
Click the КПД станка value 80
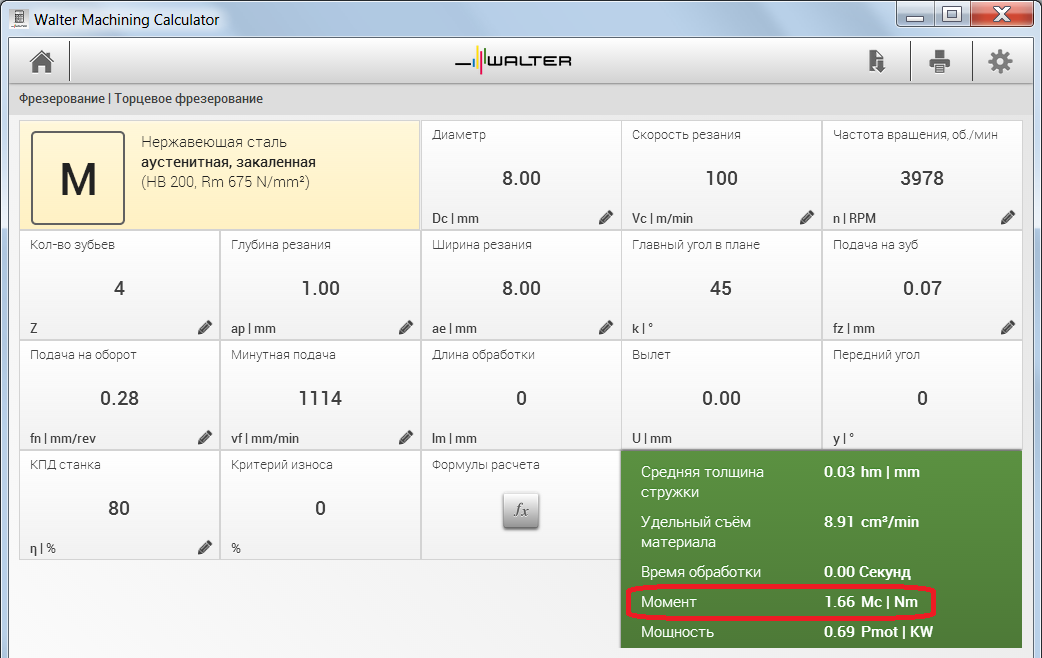point(119,508)
